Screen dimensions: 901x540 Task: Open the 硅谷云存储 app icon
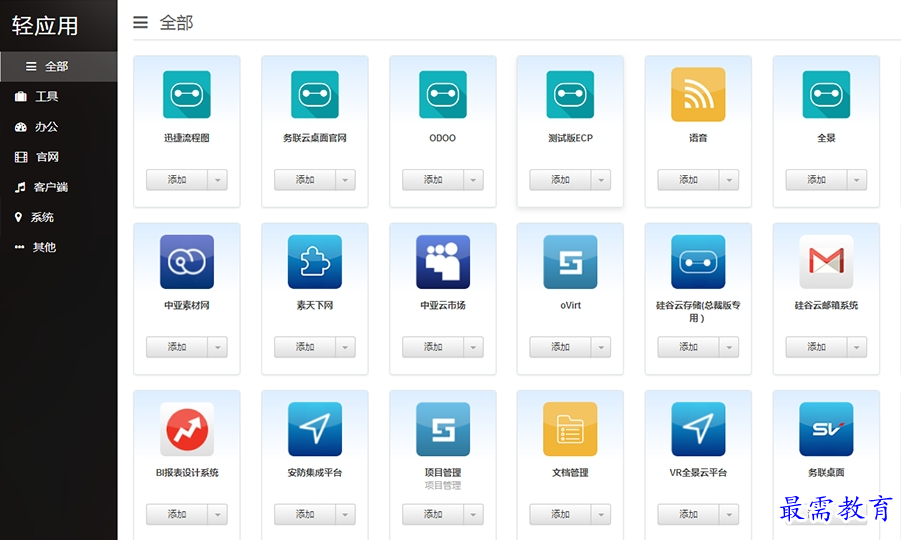698,261
